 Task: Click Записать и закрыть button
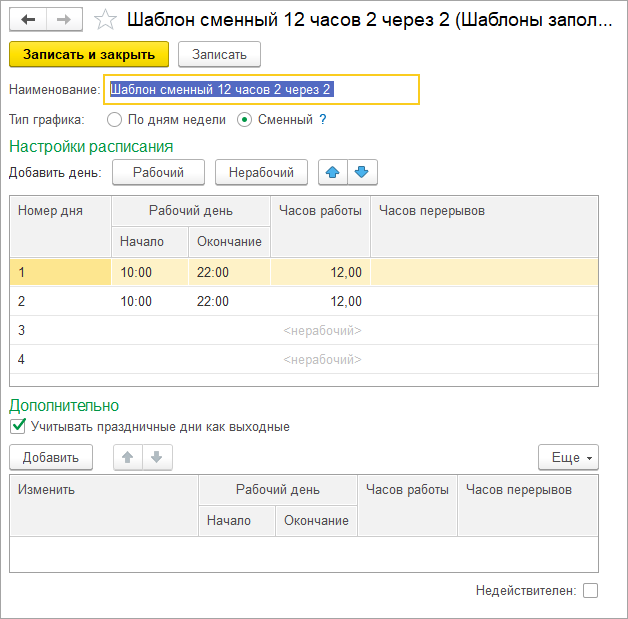tap(89, 54)
